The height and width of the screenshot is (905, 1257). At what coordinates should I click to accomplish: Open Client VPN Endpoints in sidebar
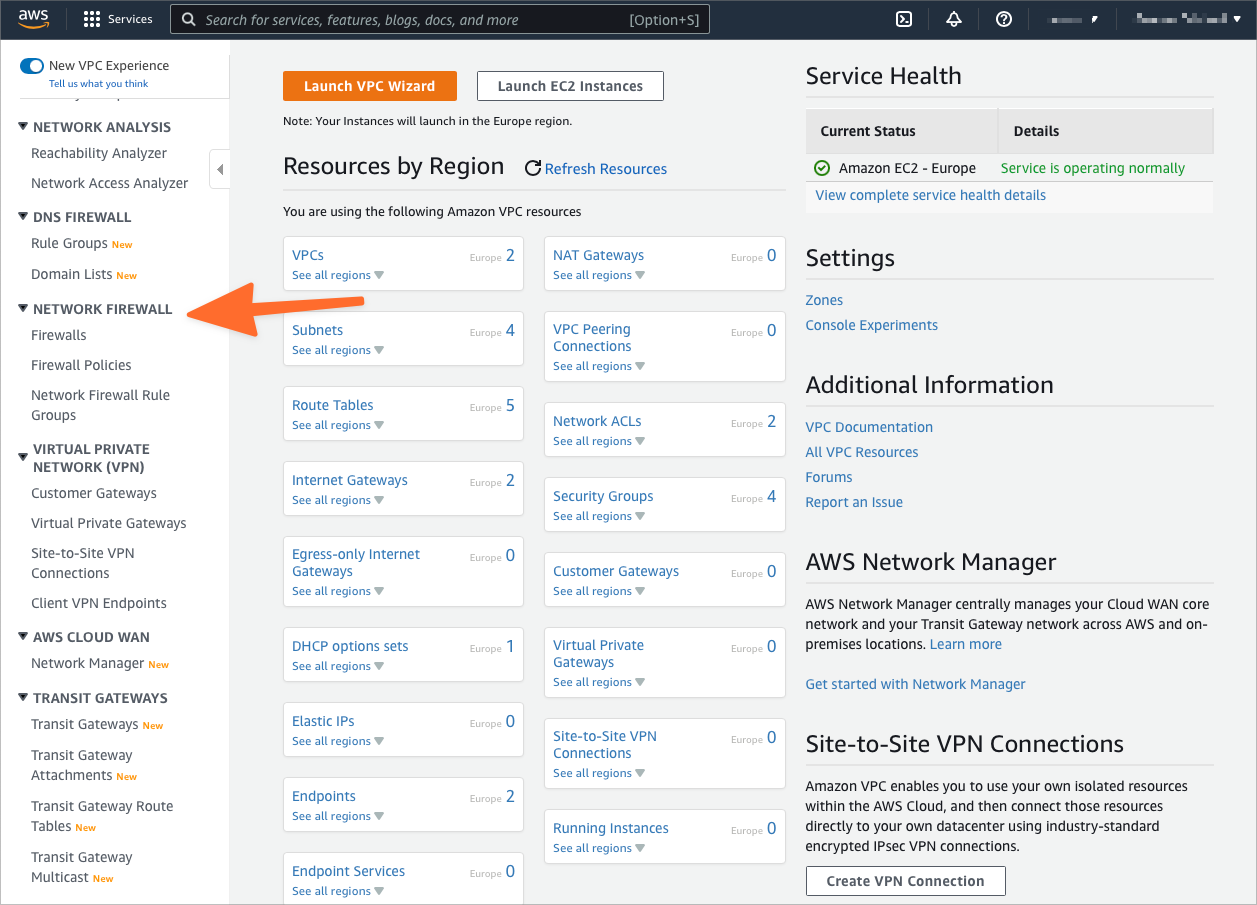pyautogui.click(x=99, y=603)
